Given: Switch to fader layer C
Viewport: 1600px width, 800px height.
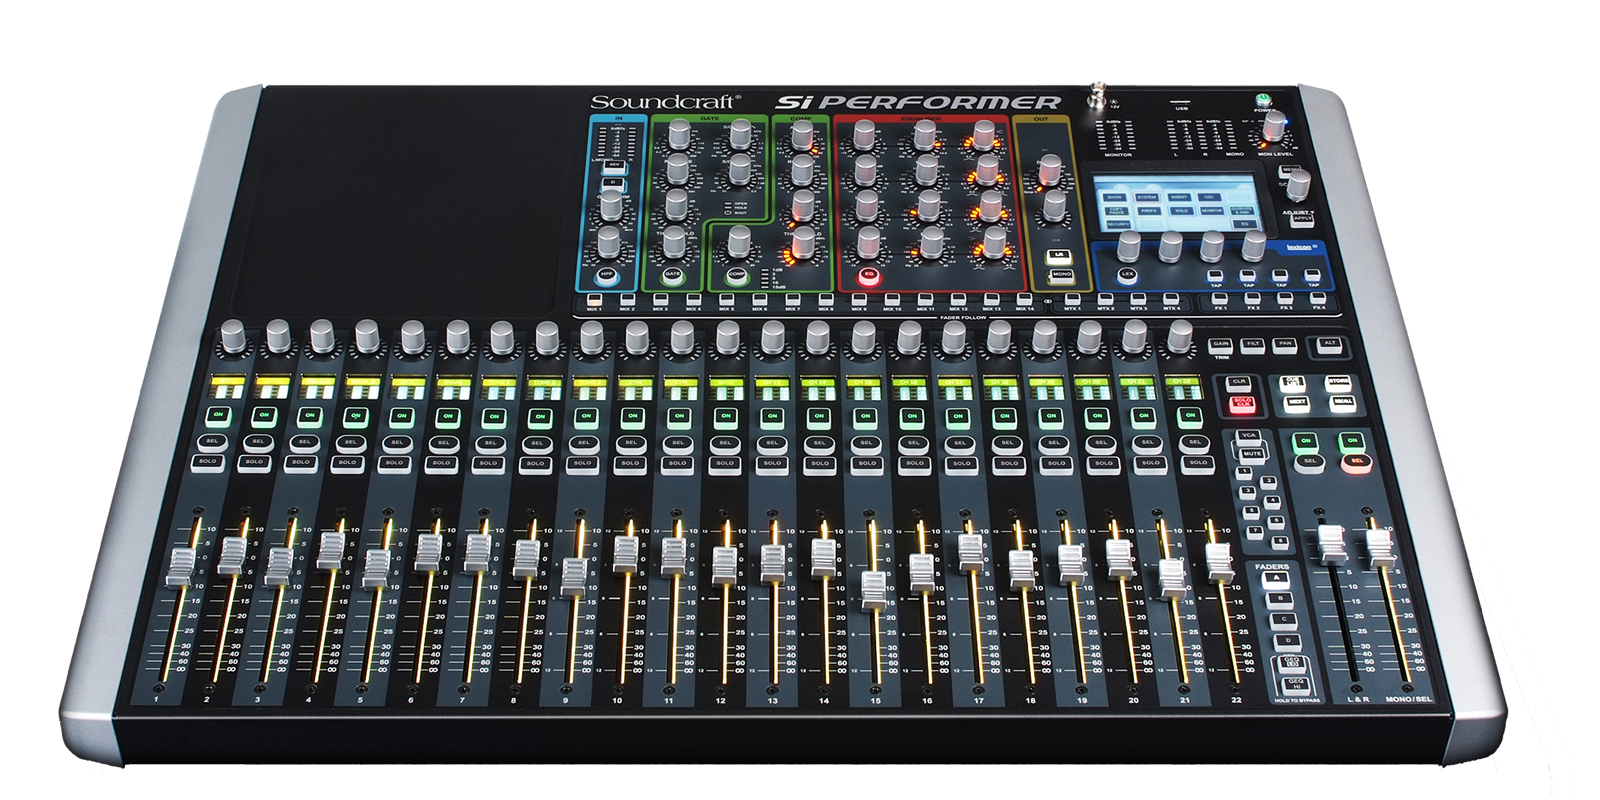Looking at the screenshot, I should (x=1283, y=621).
